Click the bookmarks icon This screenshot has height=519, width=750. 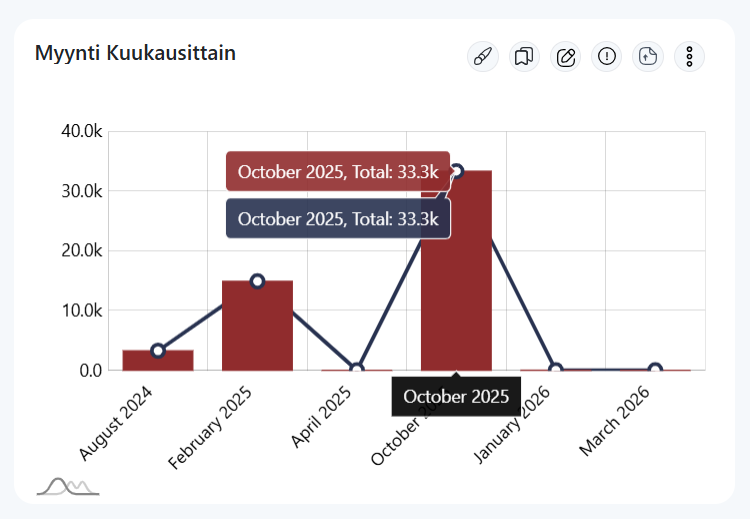coord(524,57)
